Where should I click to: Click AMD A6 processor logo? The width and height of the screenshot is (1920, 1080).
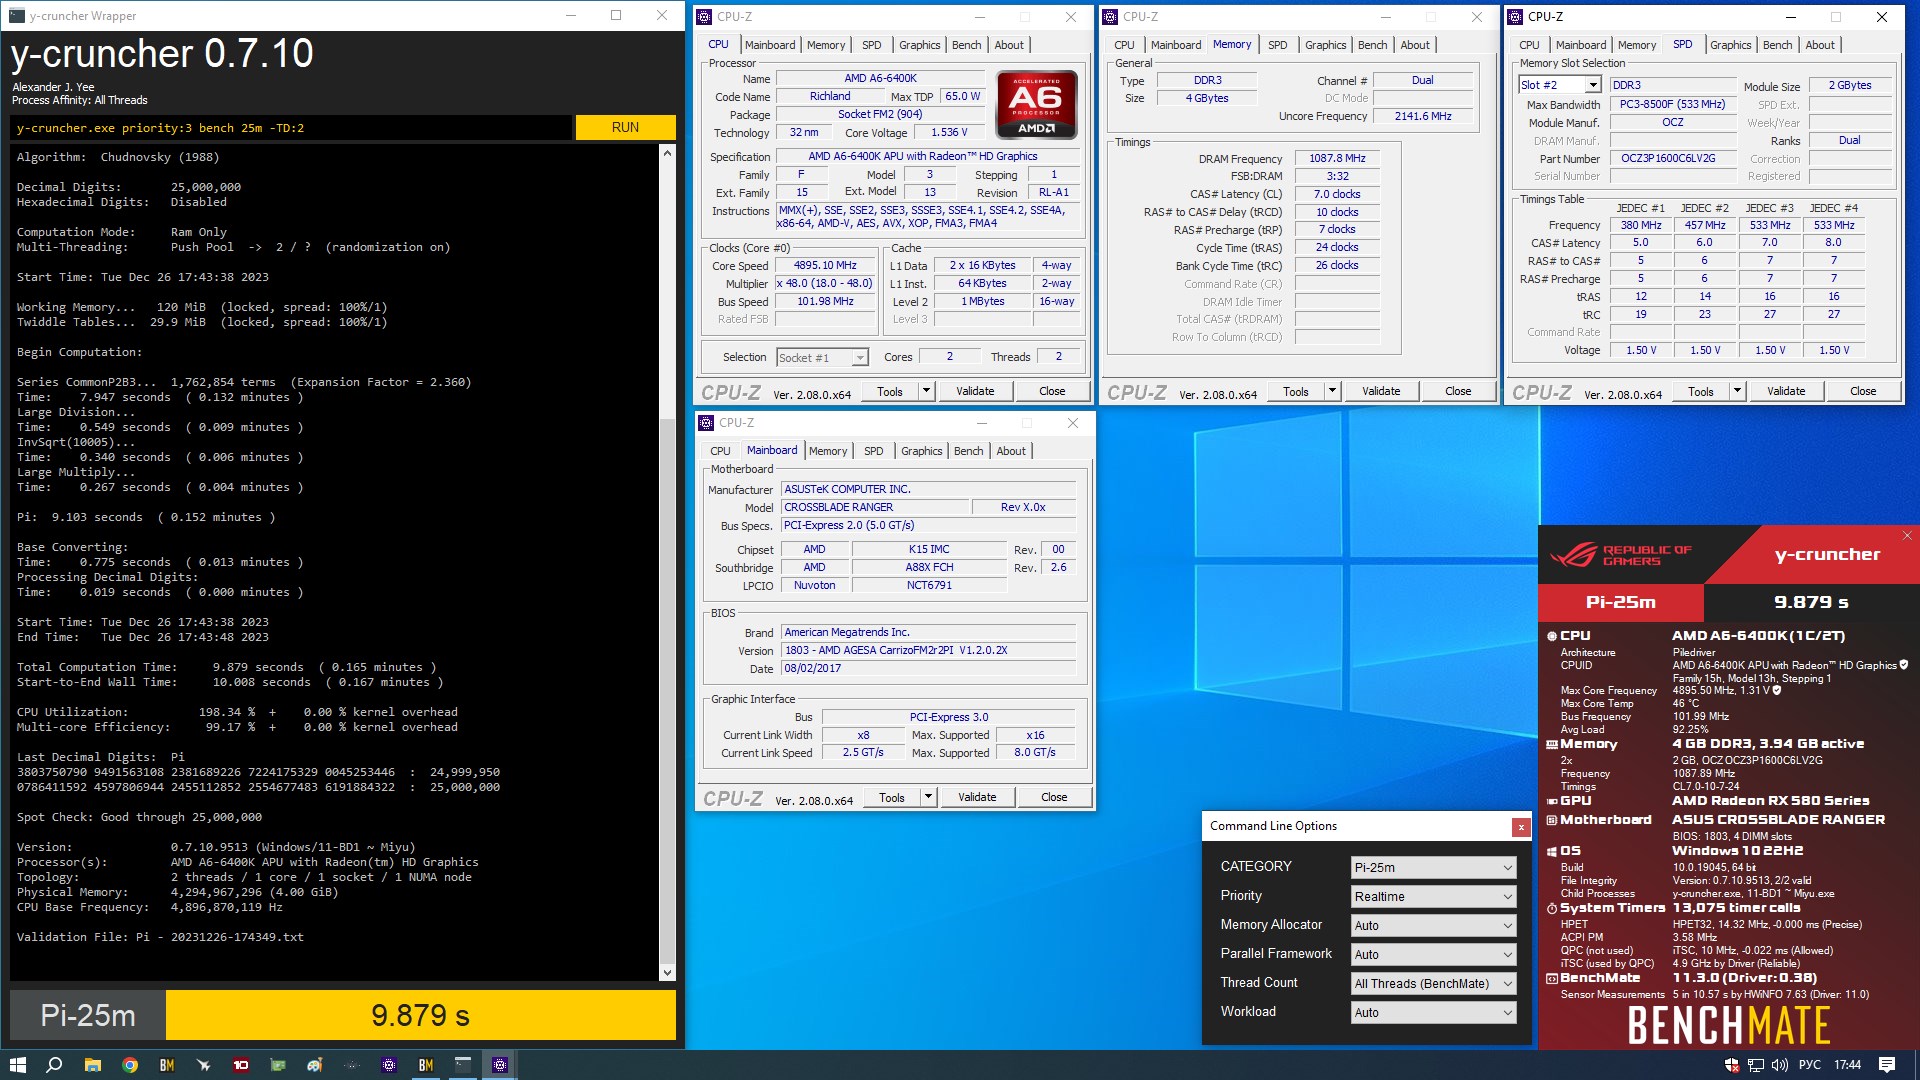[x=1036, y=104]
